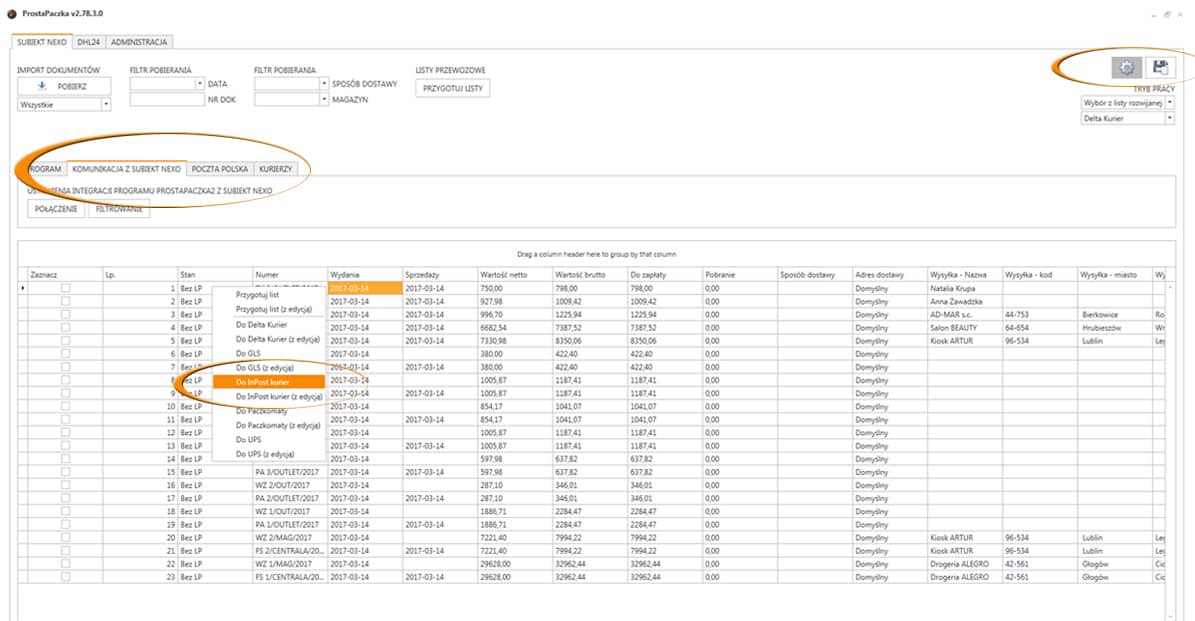Mark the checkbox in row 15, PA 3/OUTLET/2017
1195x621 pixels.
tap(66, 472)
